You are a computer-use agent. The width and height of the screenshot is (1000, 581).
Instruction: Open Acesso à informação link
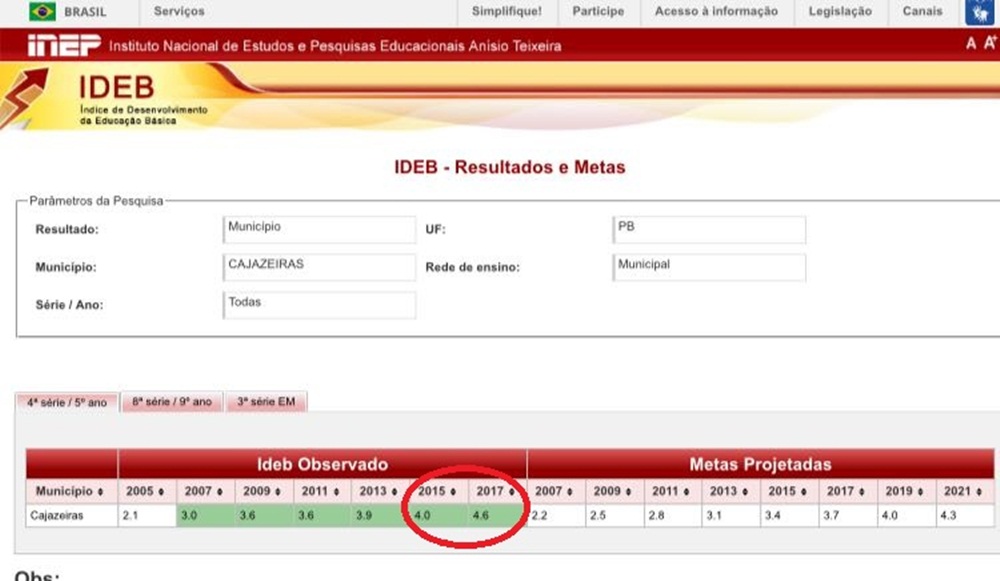715,12
